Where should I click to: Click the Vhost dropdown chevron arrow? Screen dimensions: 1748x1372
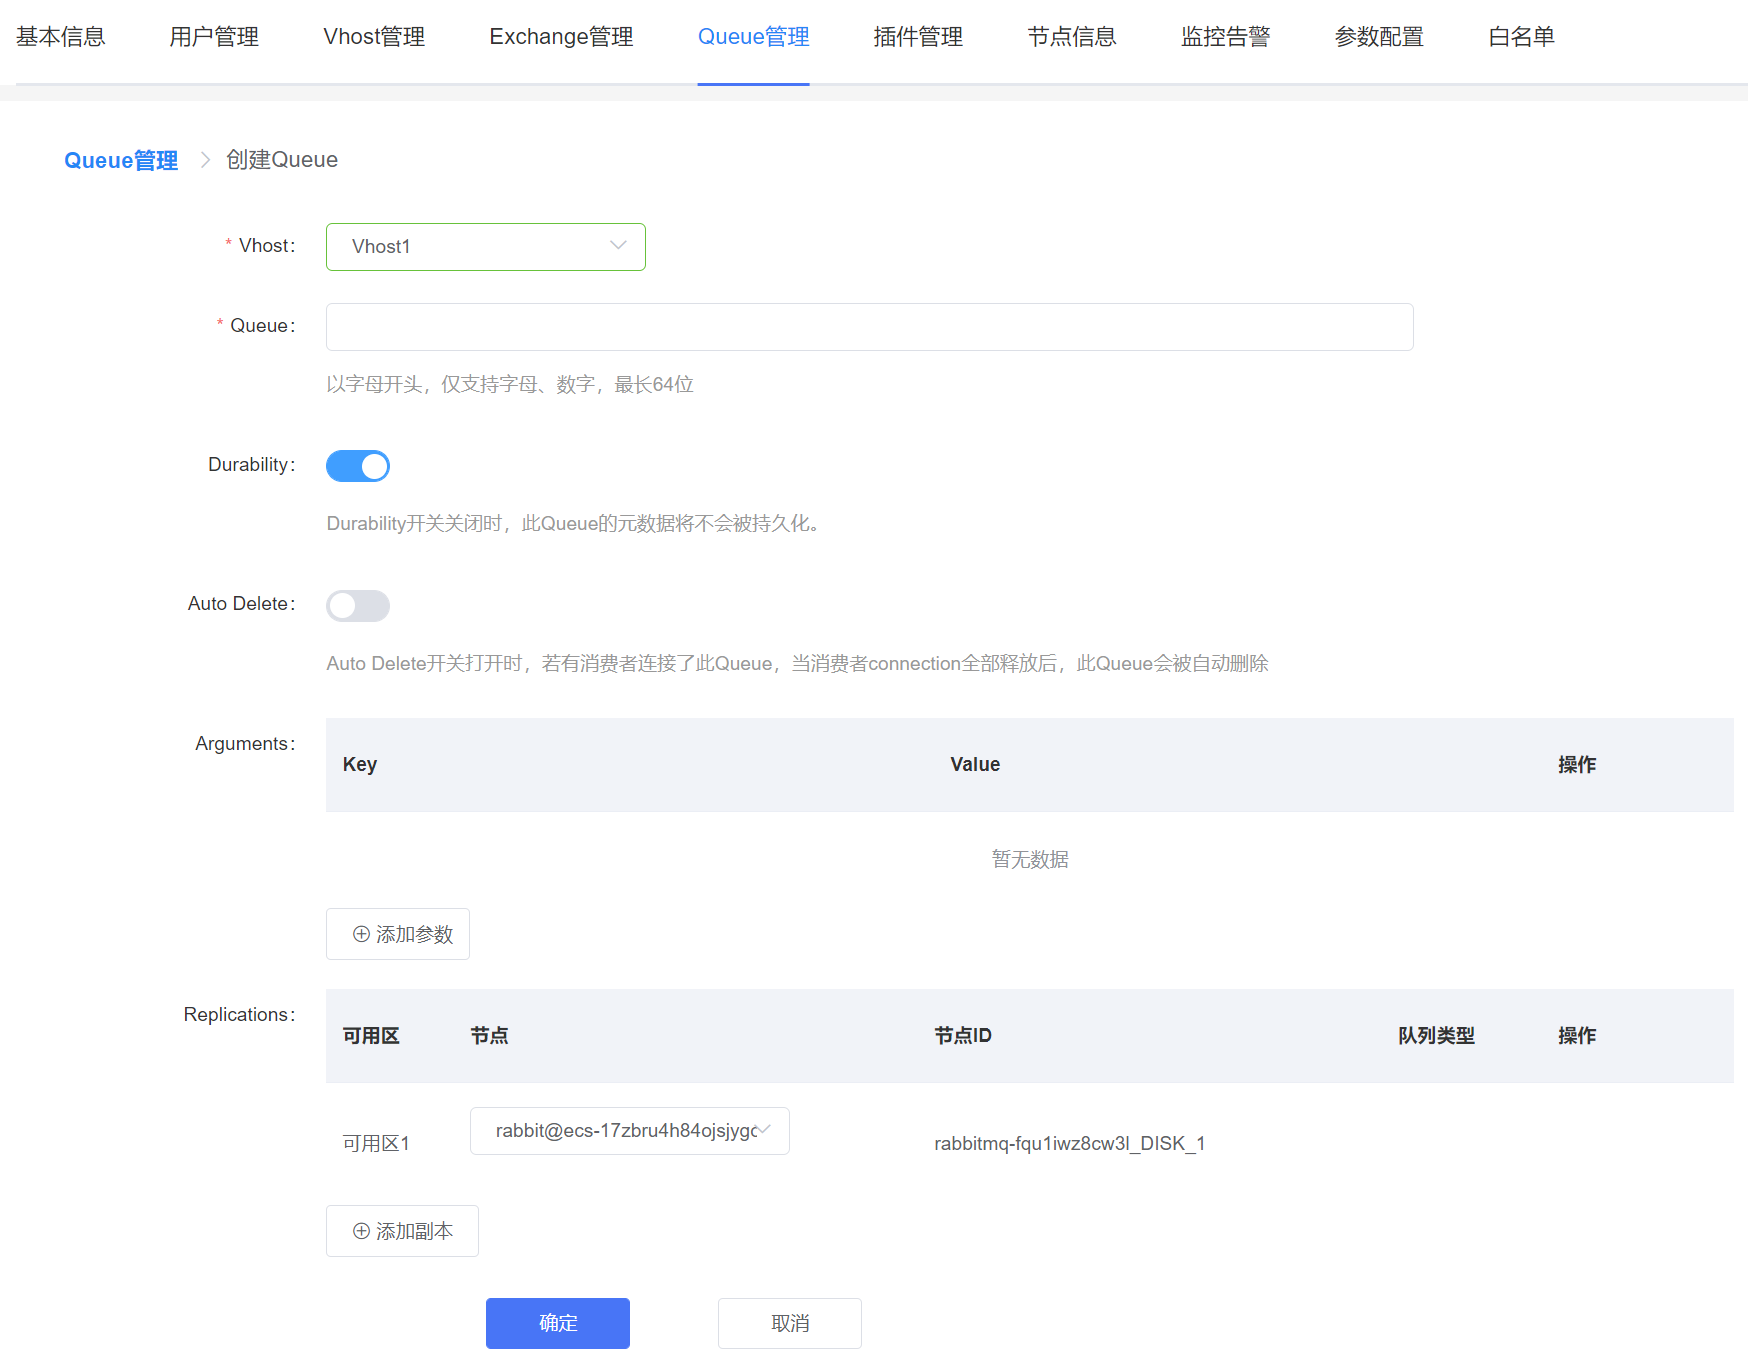(x=618, y=246)
